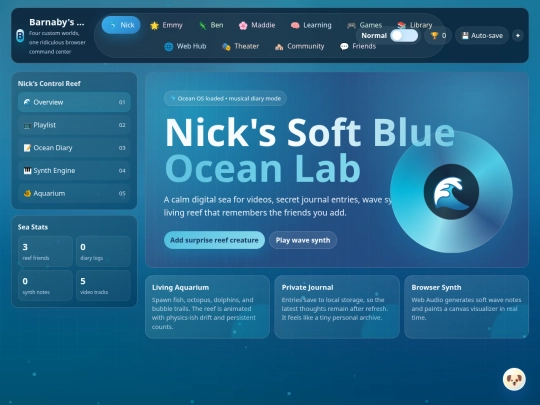The width and height of the screenshot is (540, 405).
Task: Select Overview in Nick's Control Reef
Action: pyautogui.click(x=74, y=102)
